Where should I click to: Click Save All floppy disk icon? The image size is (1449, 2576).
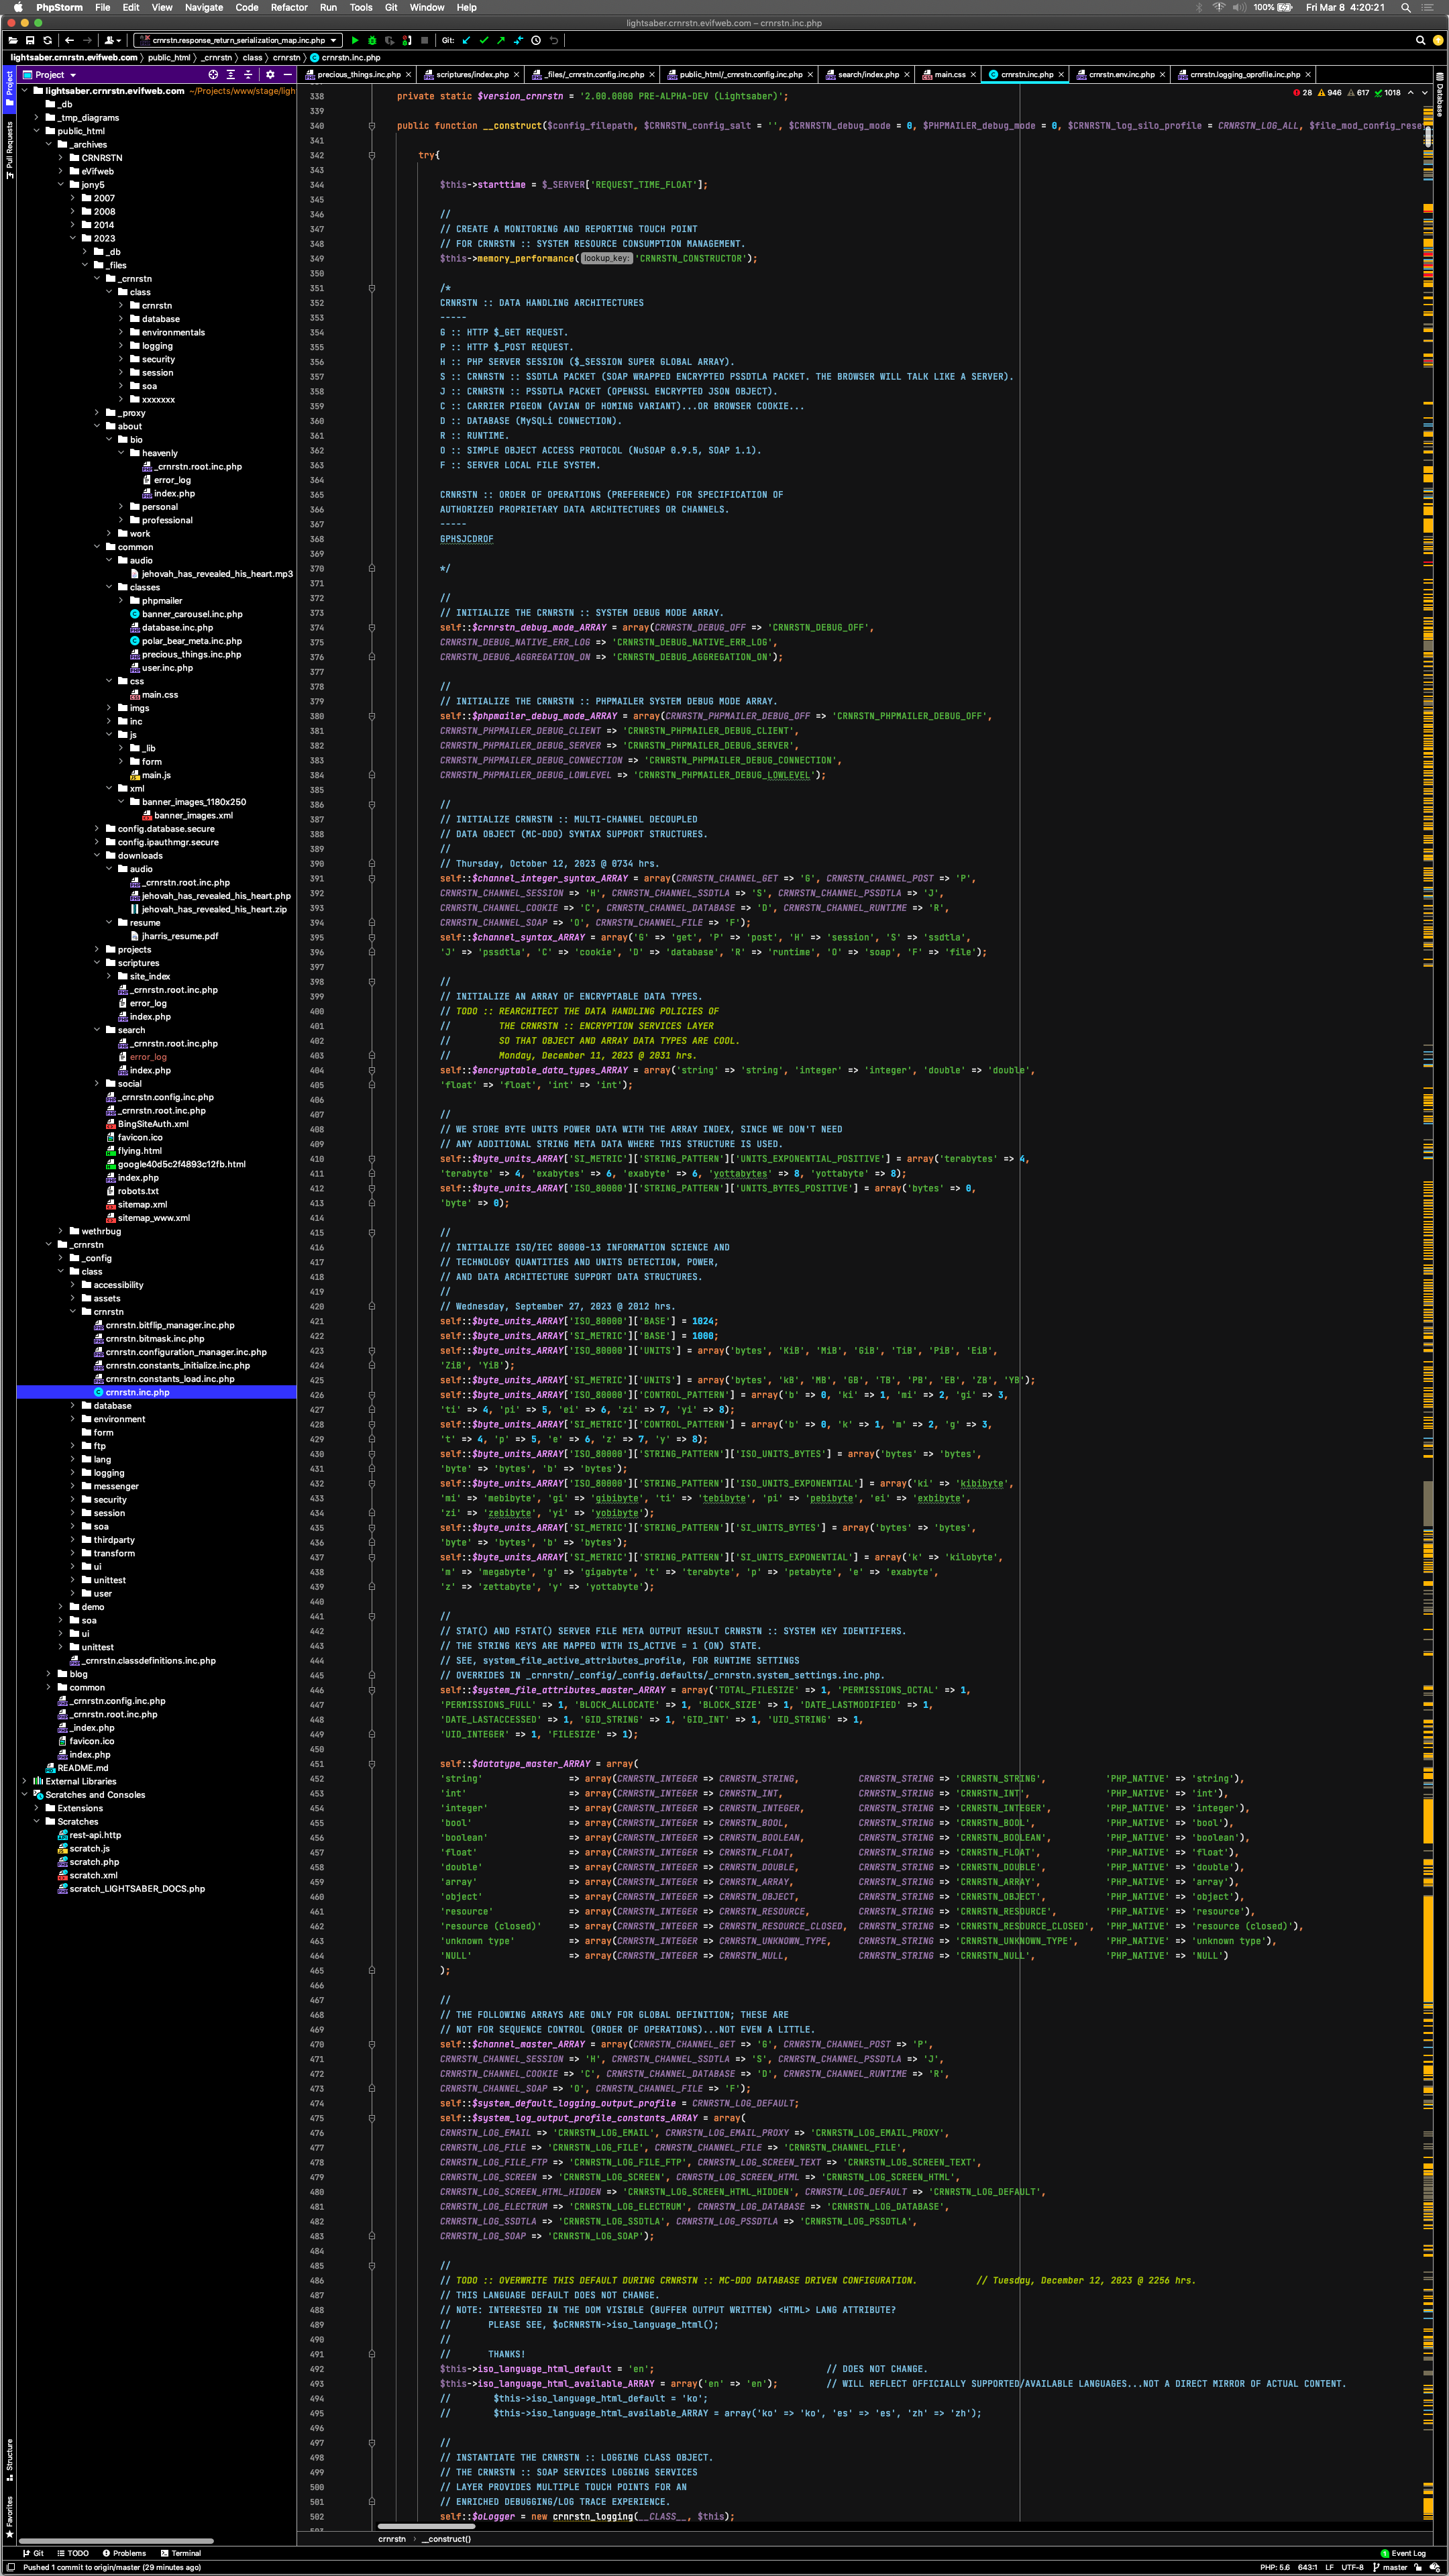(x=30, y=40)
